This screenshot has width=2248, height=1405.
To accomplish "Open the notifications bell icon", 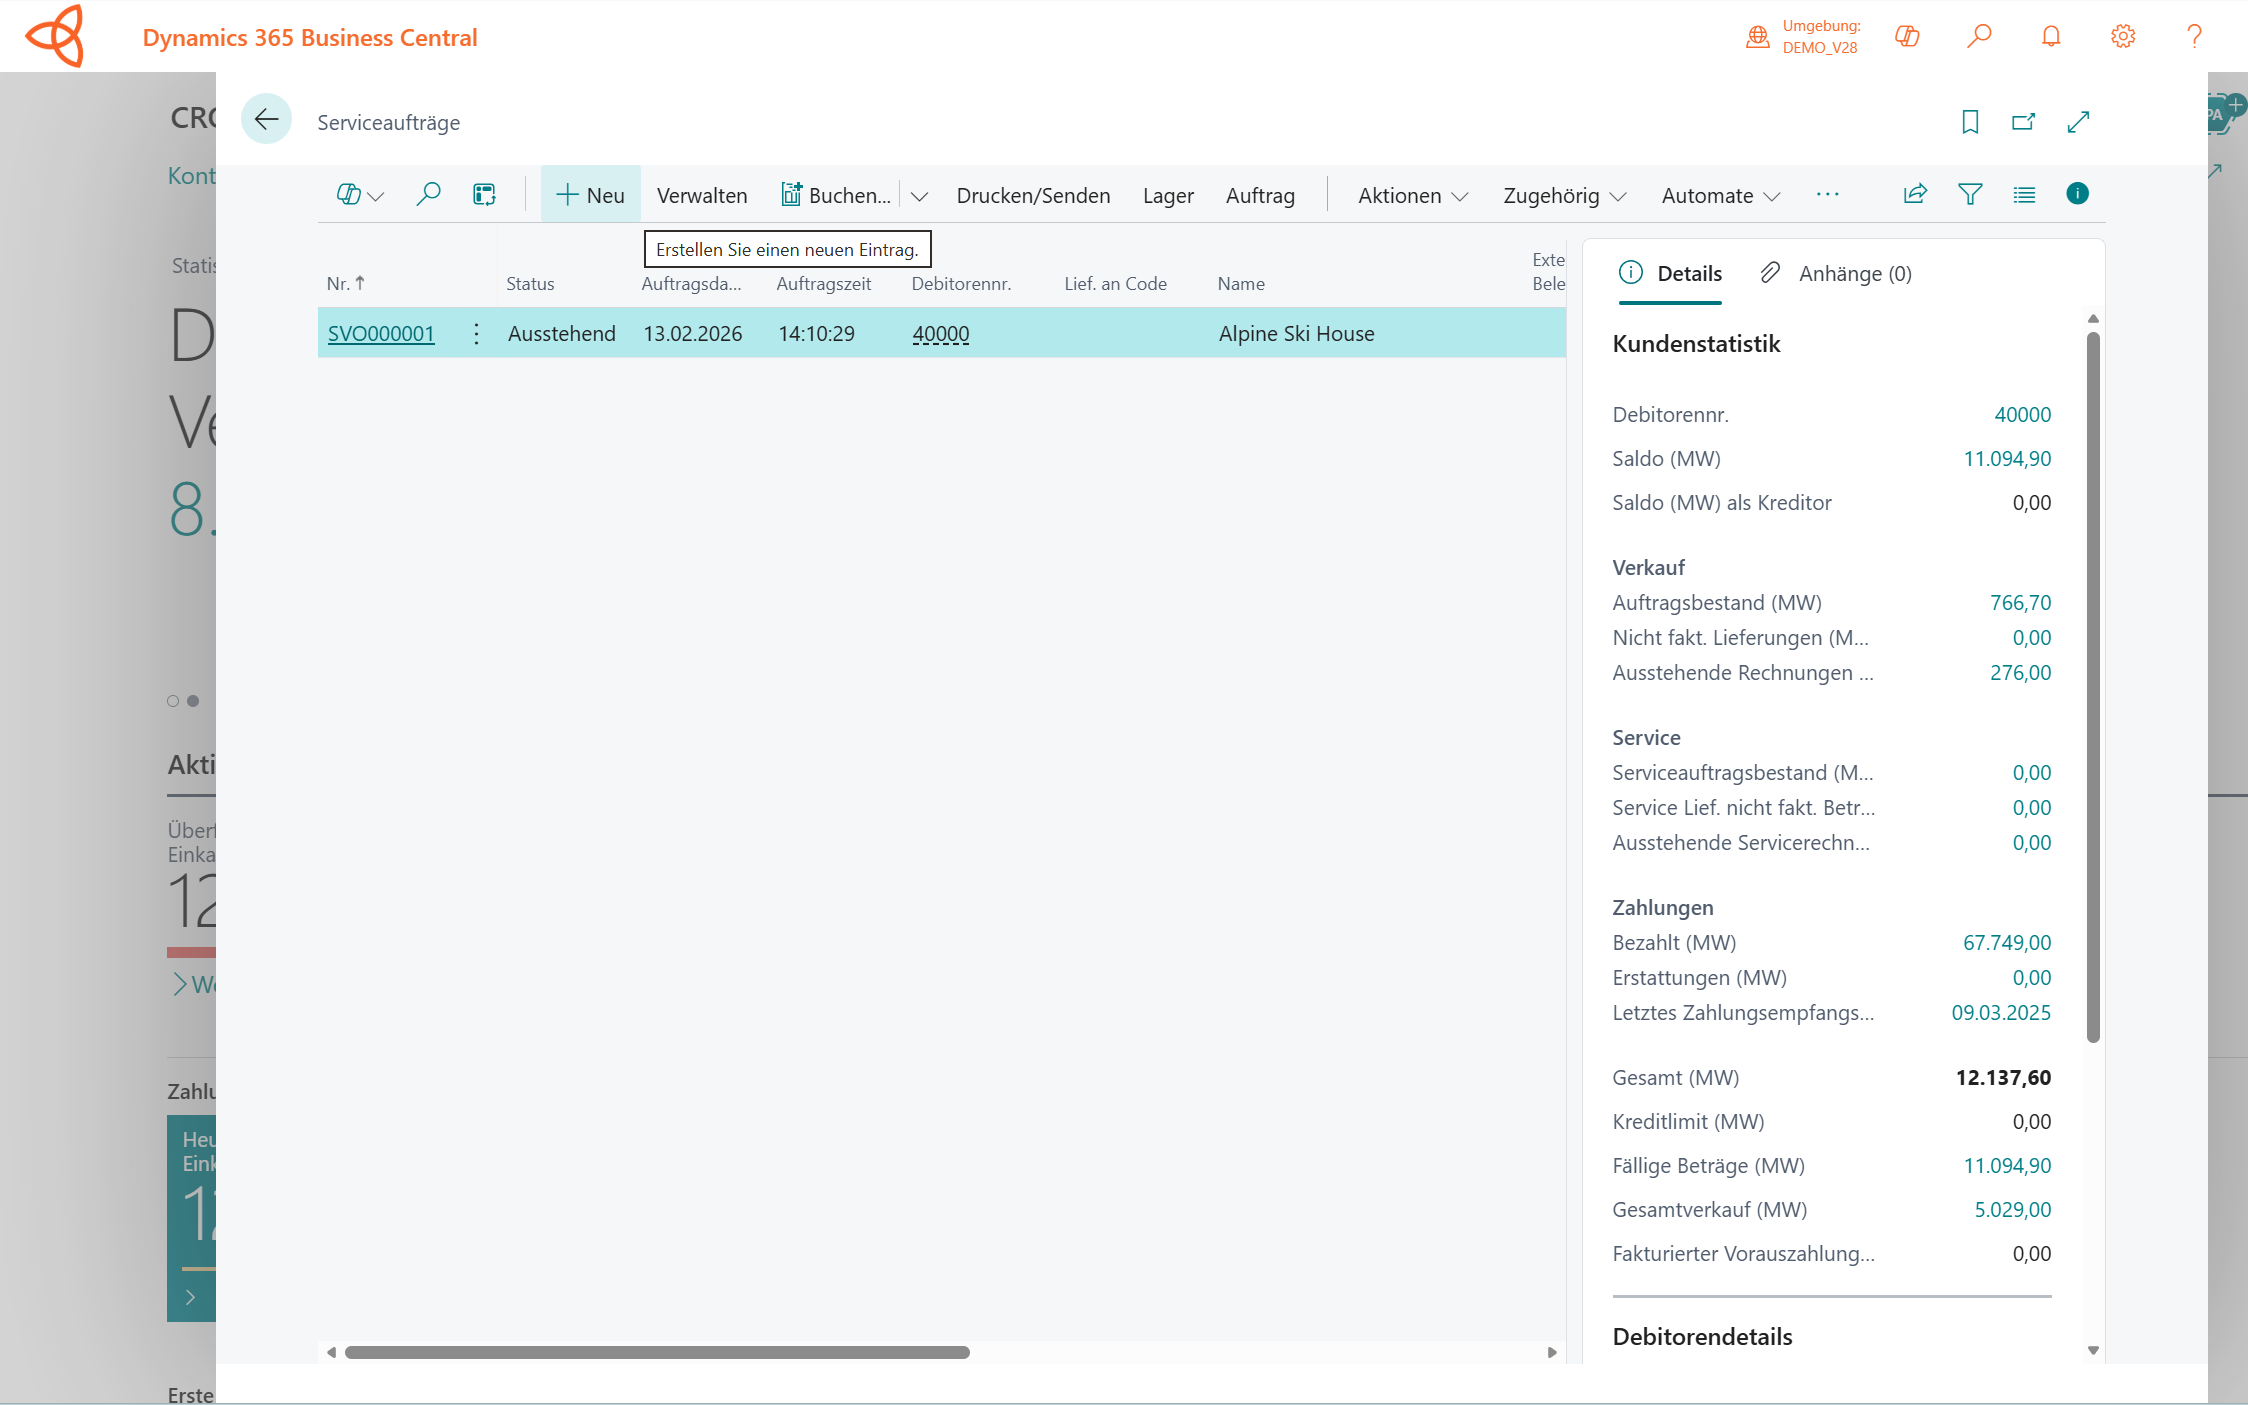I will point(2051,37).
